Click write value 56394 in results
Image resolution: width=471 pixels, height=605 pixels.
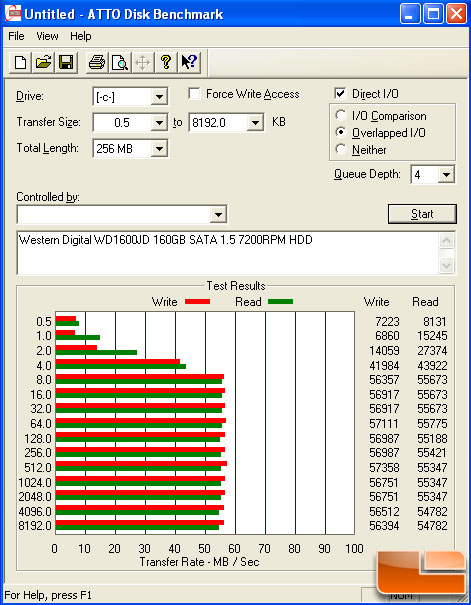tap(385, 526)
